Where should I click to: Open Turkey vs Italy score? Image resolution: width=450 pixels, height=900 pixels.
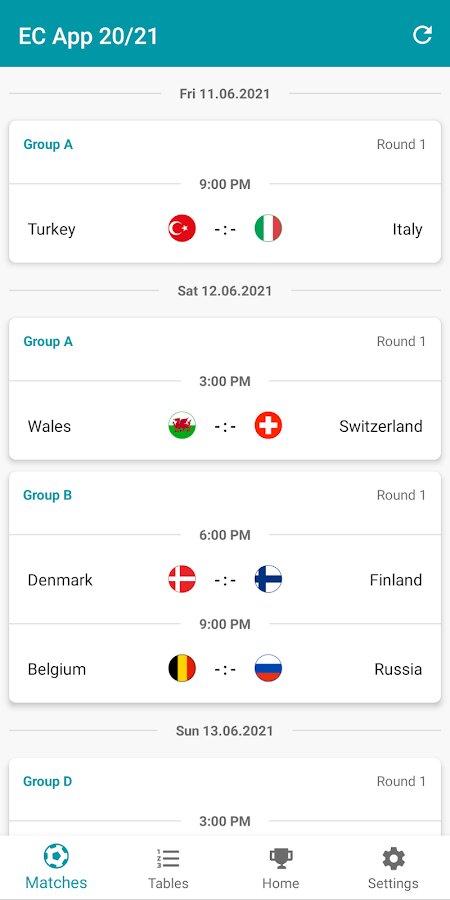pos(225,230)
